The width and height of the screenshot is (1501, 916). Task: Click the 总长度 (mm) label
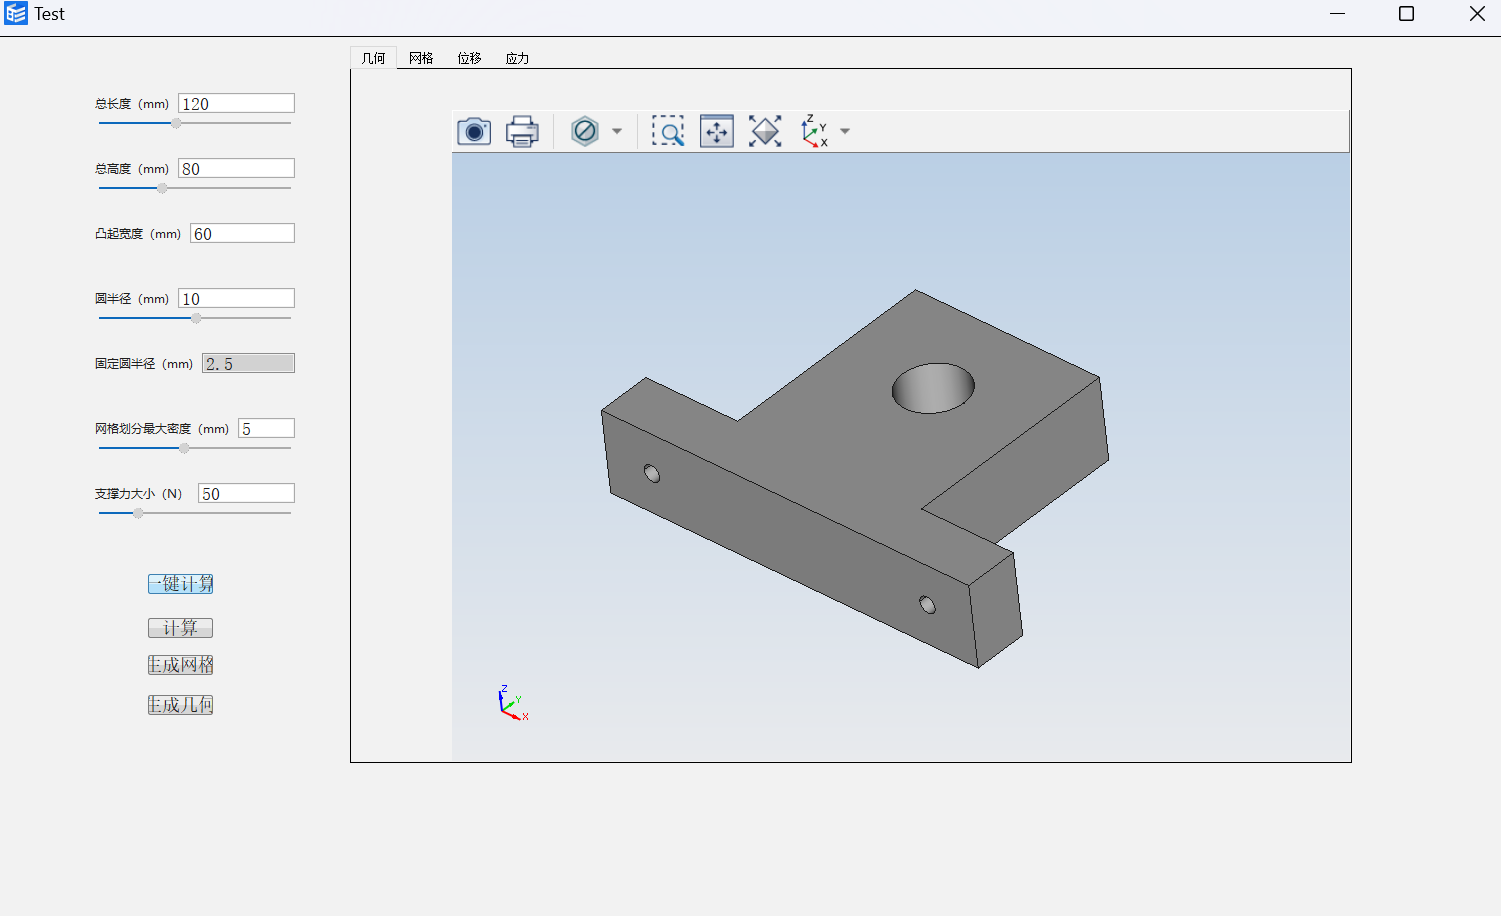tap(132, 104)
